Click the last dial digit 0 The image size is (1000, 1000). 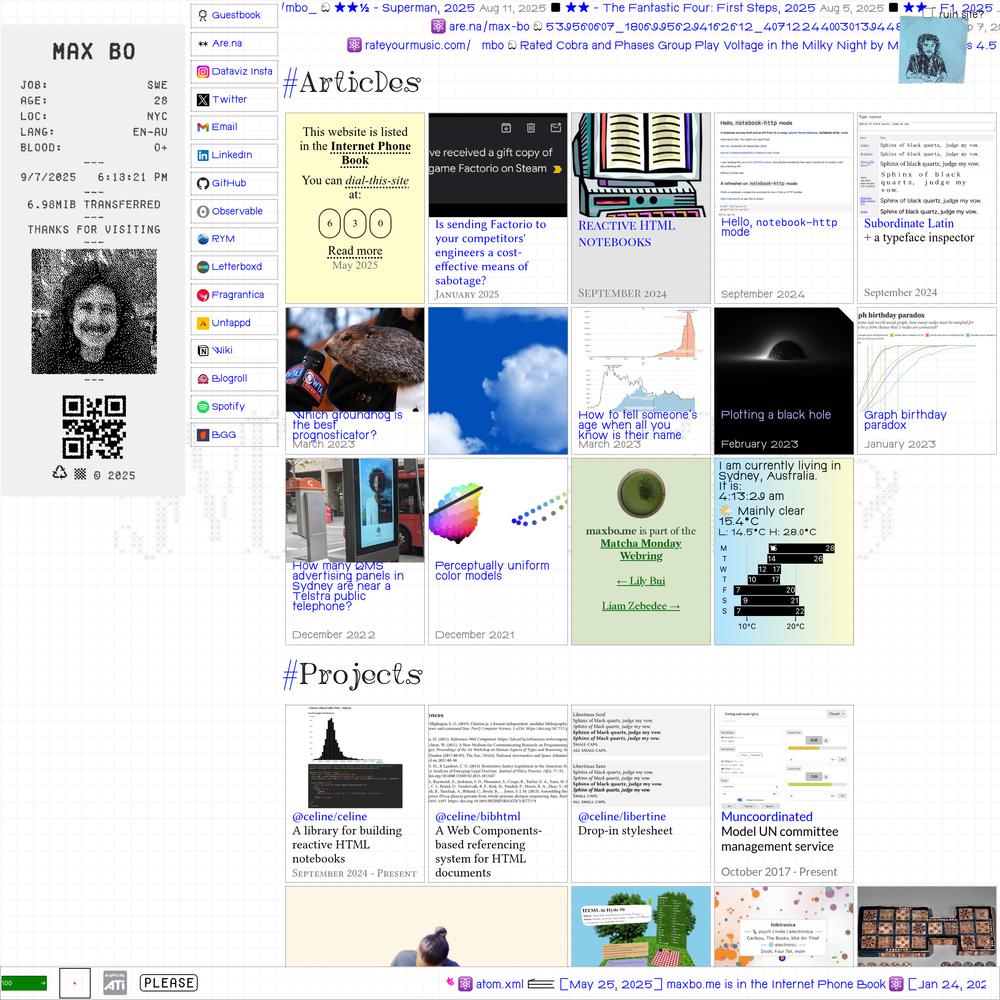pos(380,223)
